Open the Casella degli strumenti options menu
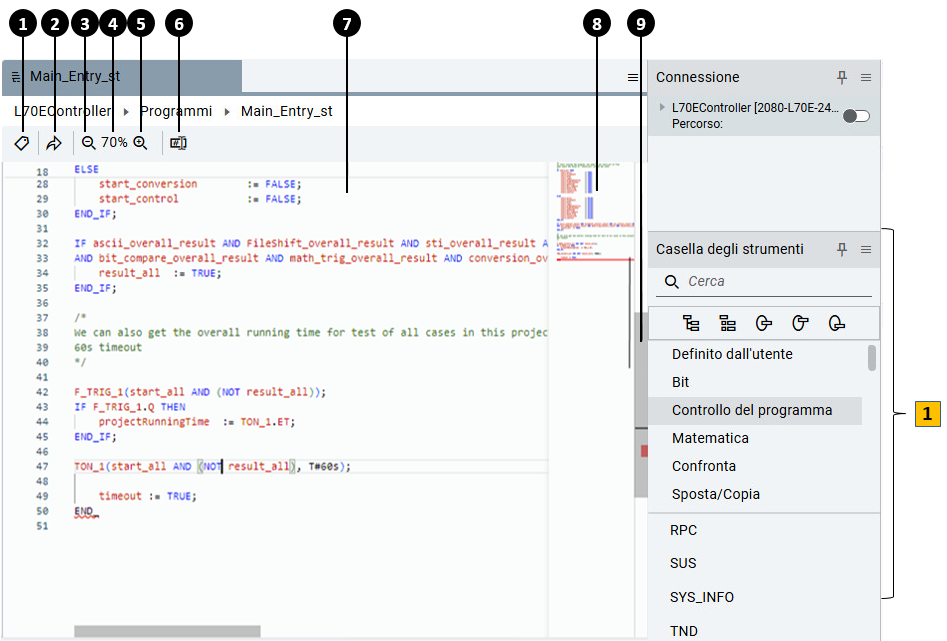The width and height of the screenshot is (947, 641). tap(866, 249)
